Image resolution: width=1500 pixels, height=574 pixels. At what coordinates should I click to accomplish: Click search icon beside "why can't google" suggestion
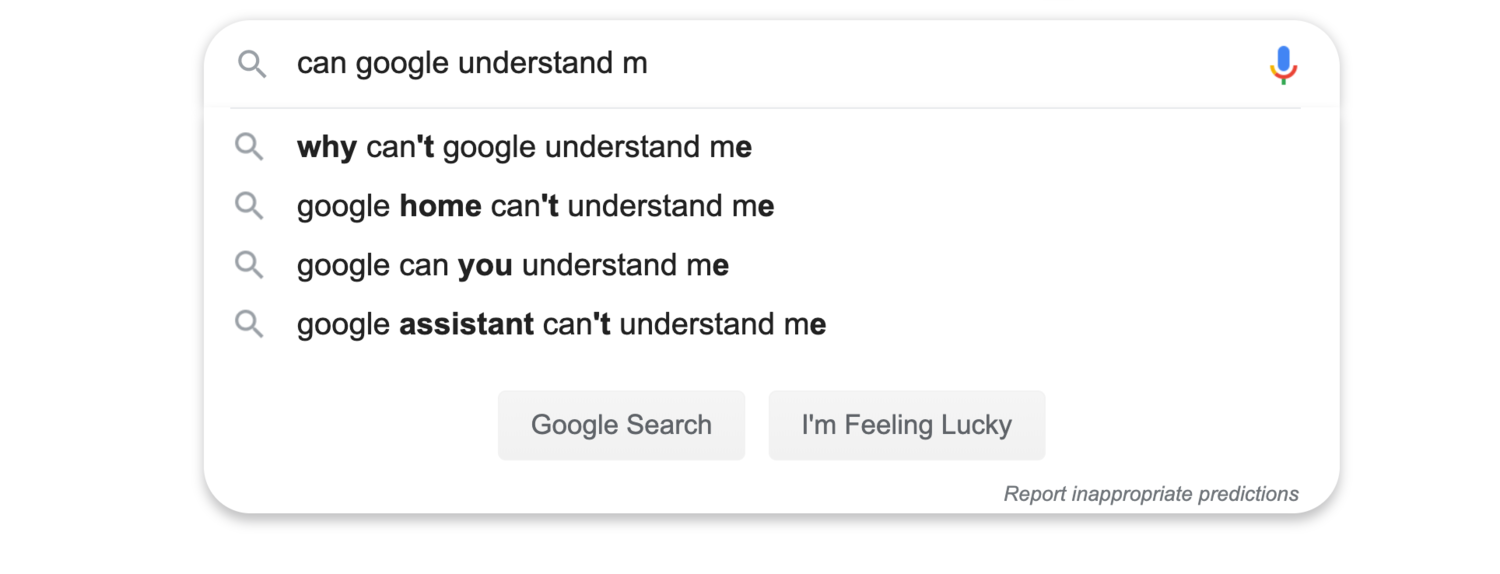249,147
